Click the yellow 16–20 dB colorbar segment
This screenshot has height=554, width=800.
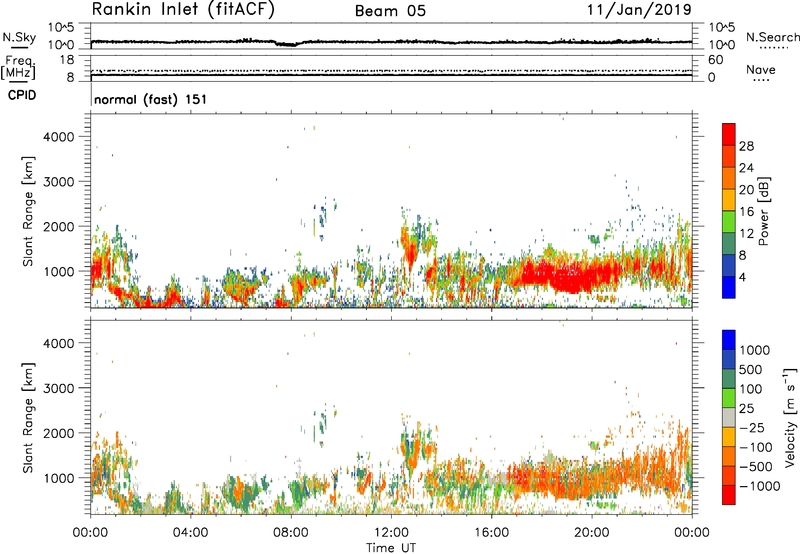click(729, 200)
